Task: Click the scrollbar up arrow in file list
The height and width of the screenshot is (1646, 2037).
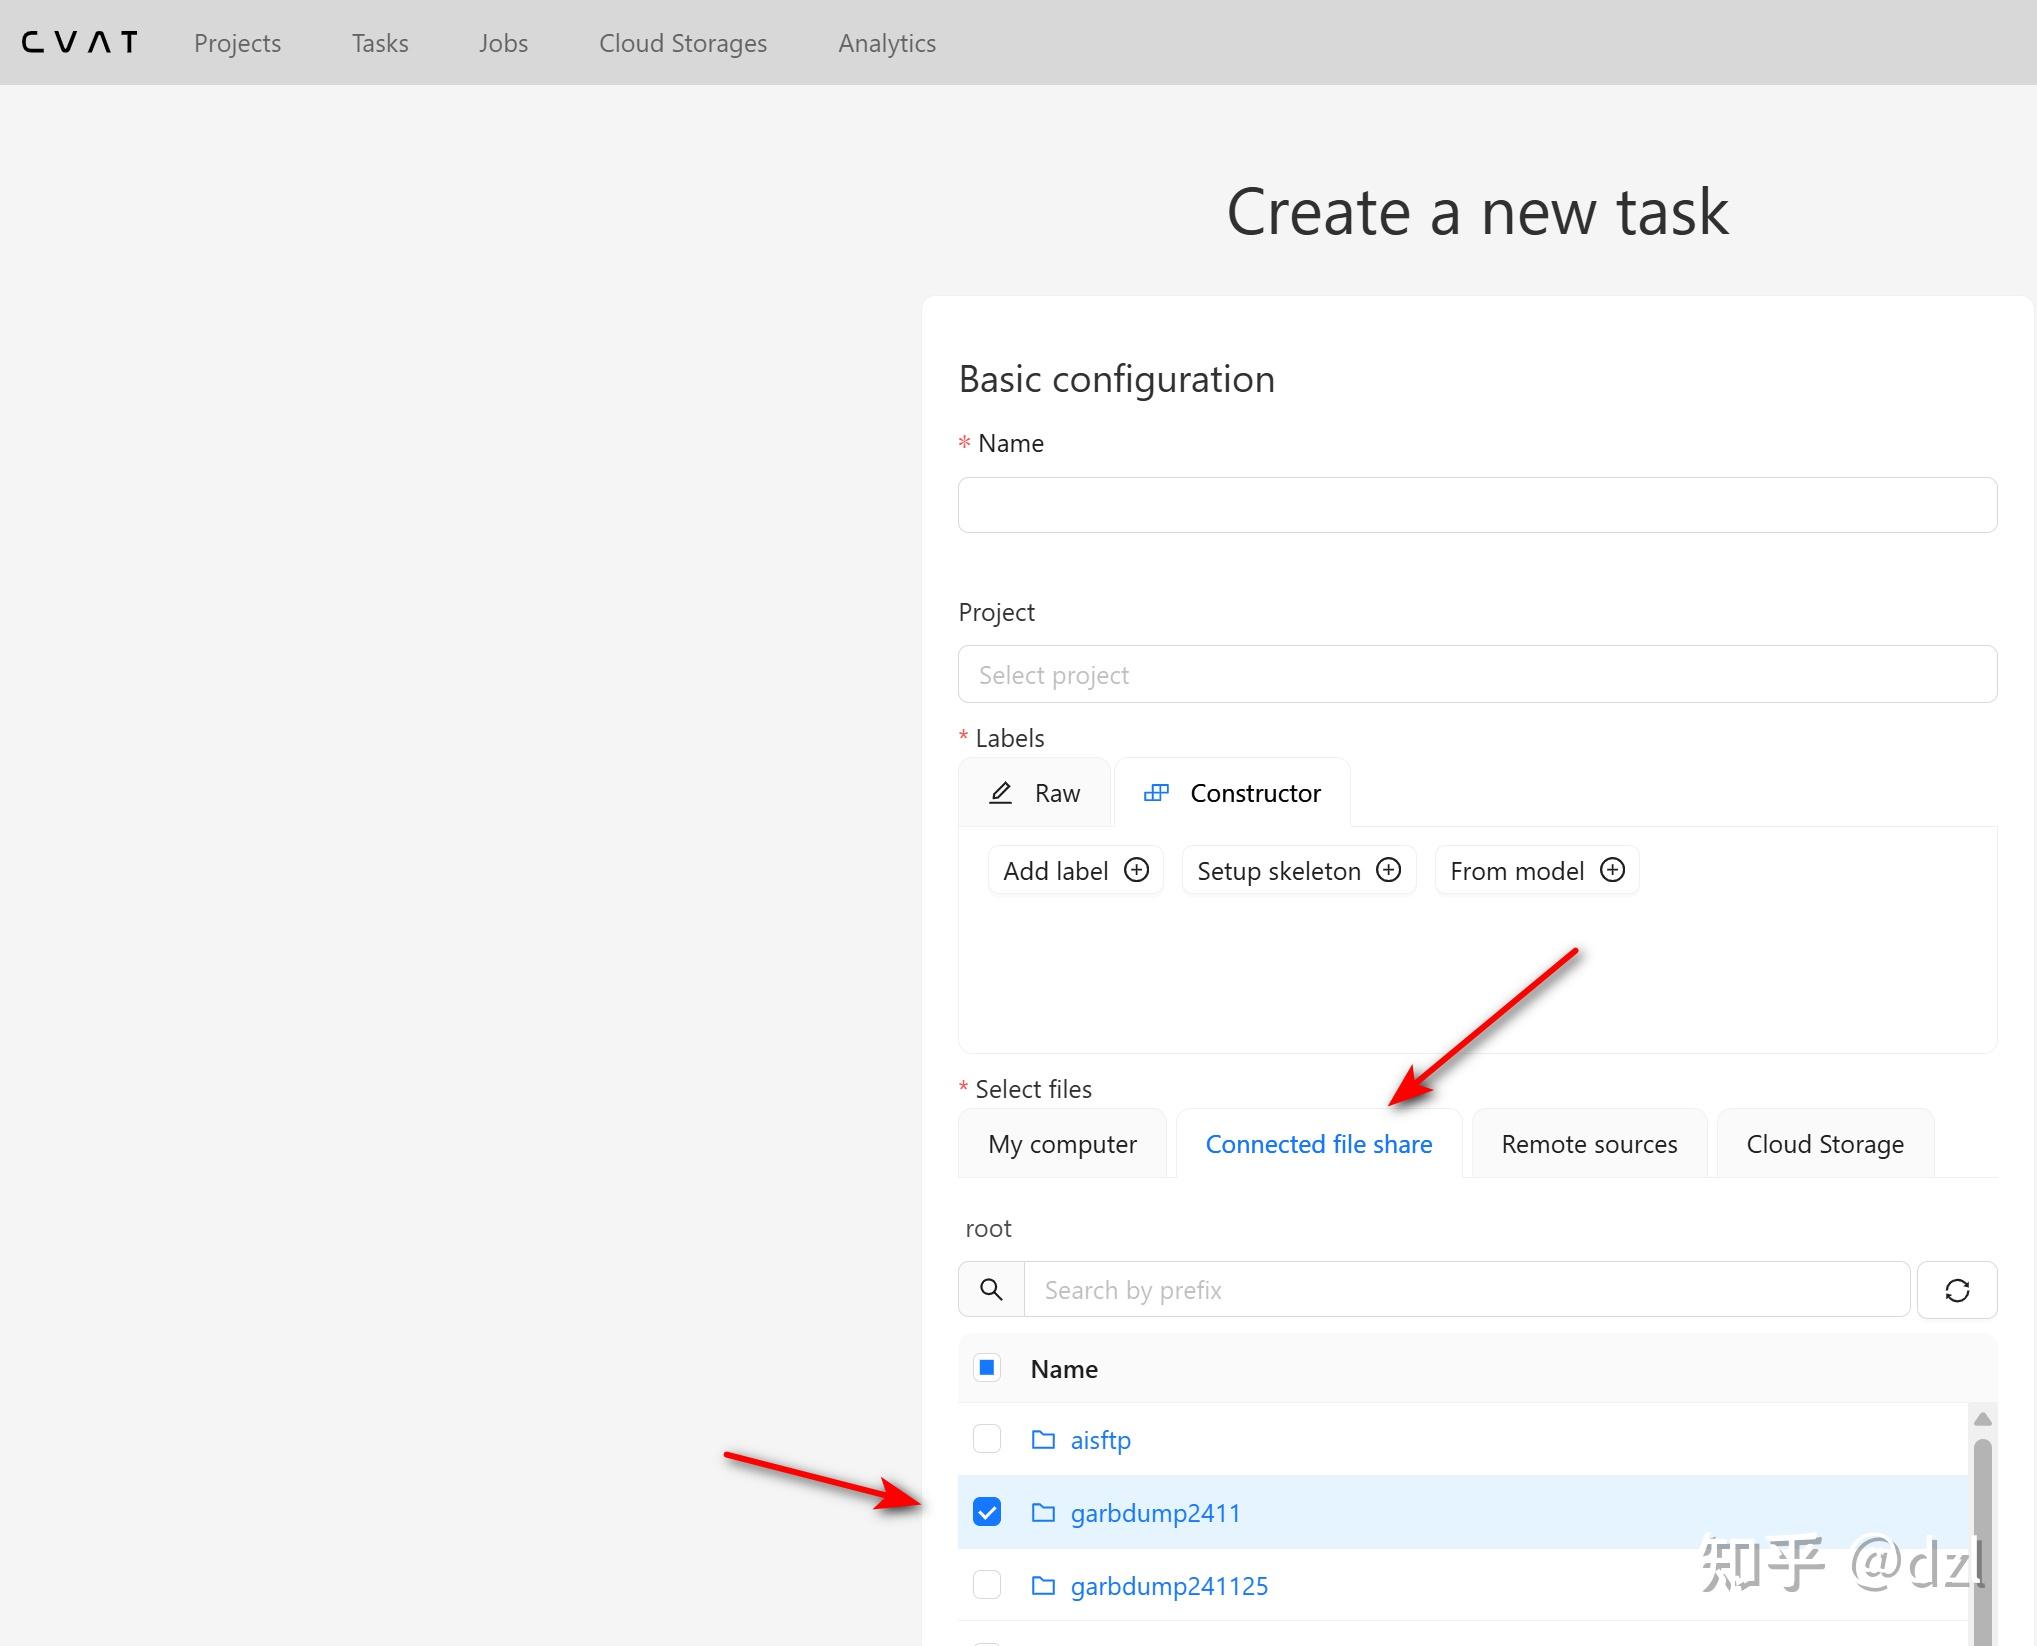Action: point(1983,1419)
